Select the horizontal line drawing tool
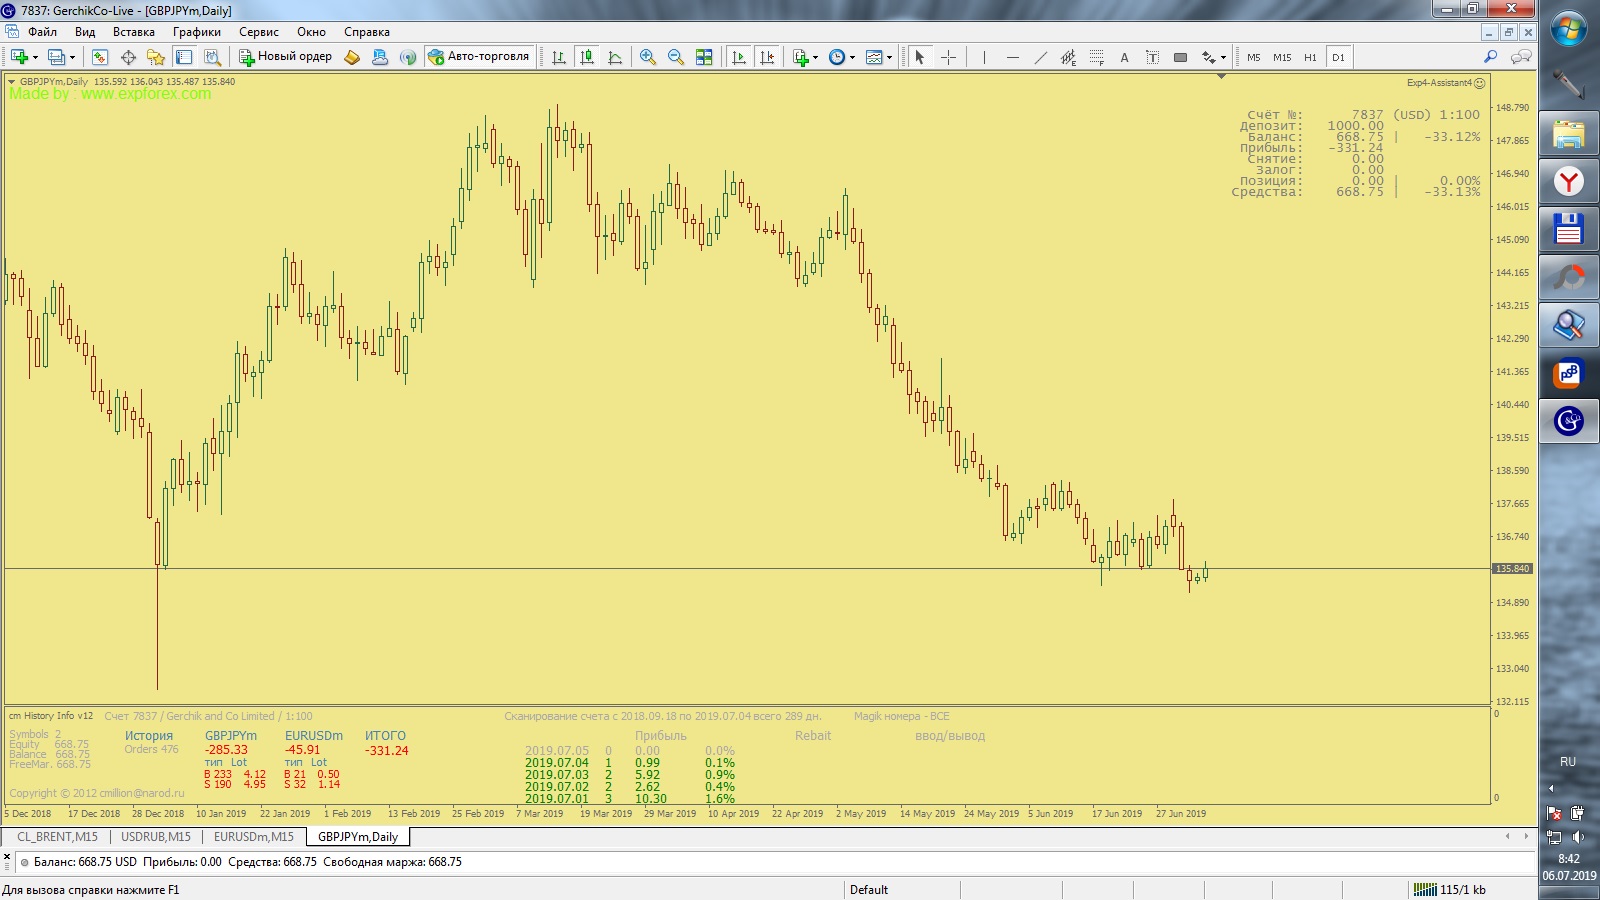Image resolution: width=1600 pixels, height=900 pixels. (x=1012, y=57)
